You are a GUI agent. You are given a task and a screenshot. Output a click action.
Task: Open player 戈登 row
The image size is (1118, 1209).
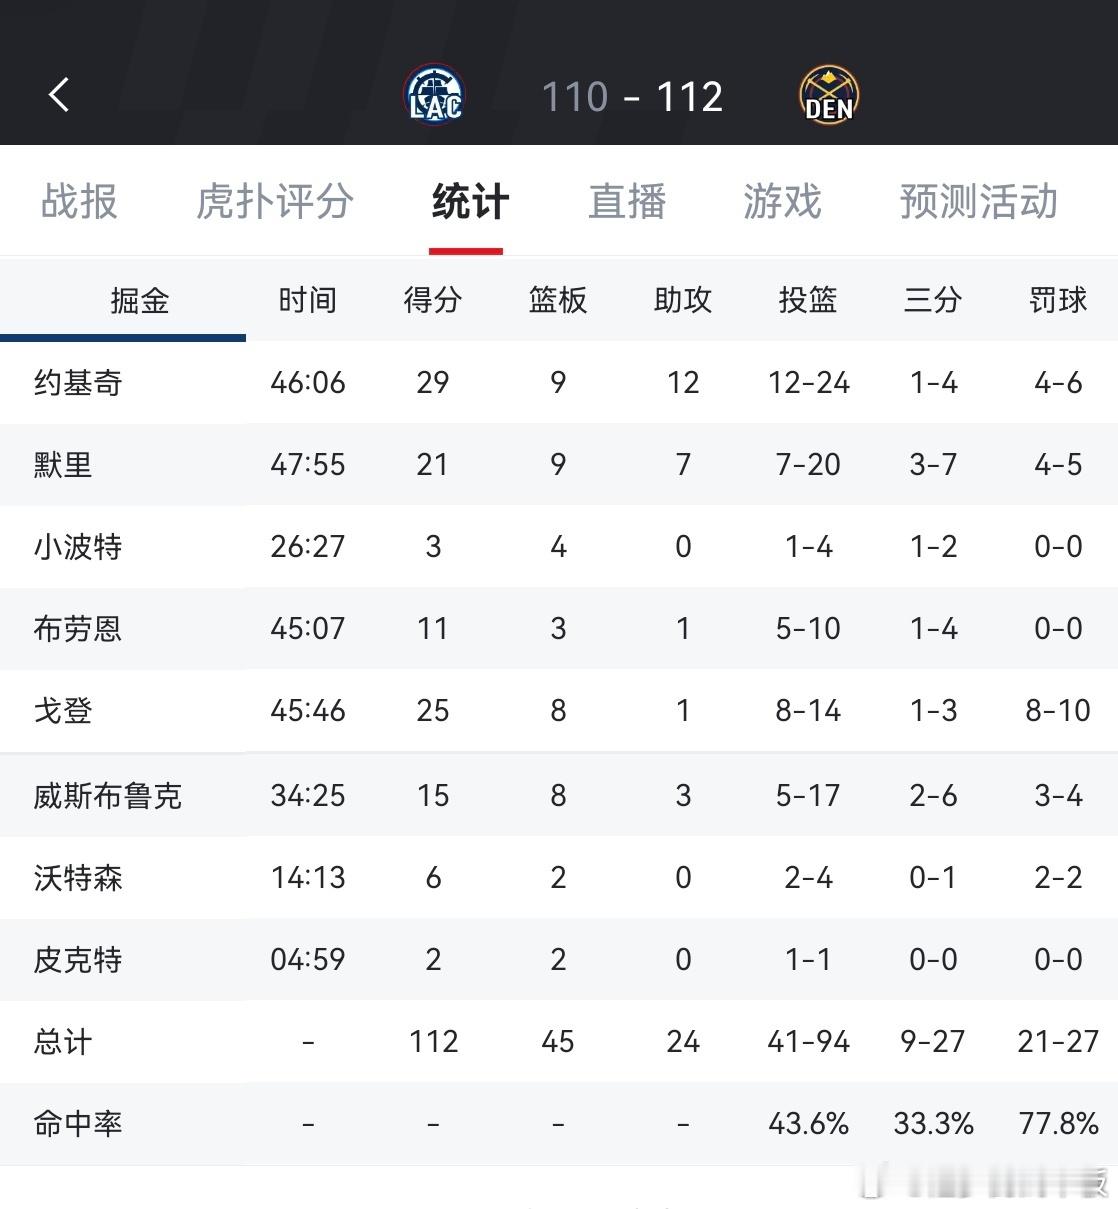pos(559,710)
